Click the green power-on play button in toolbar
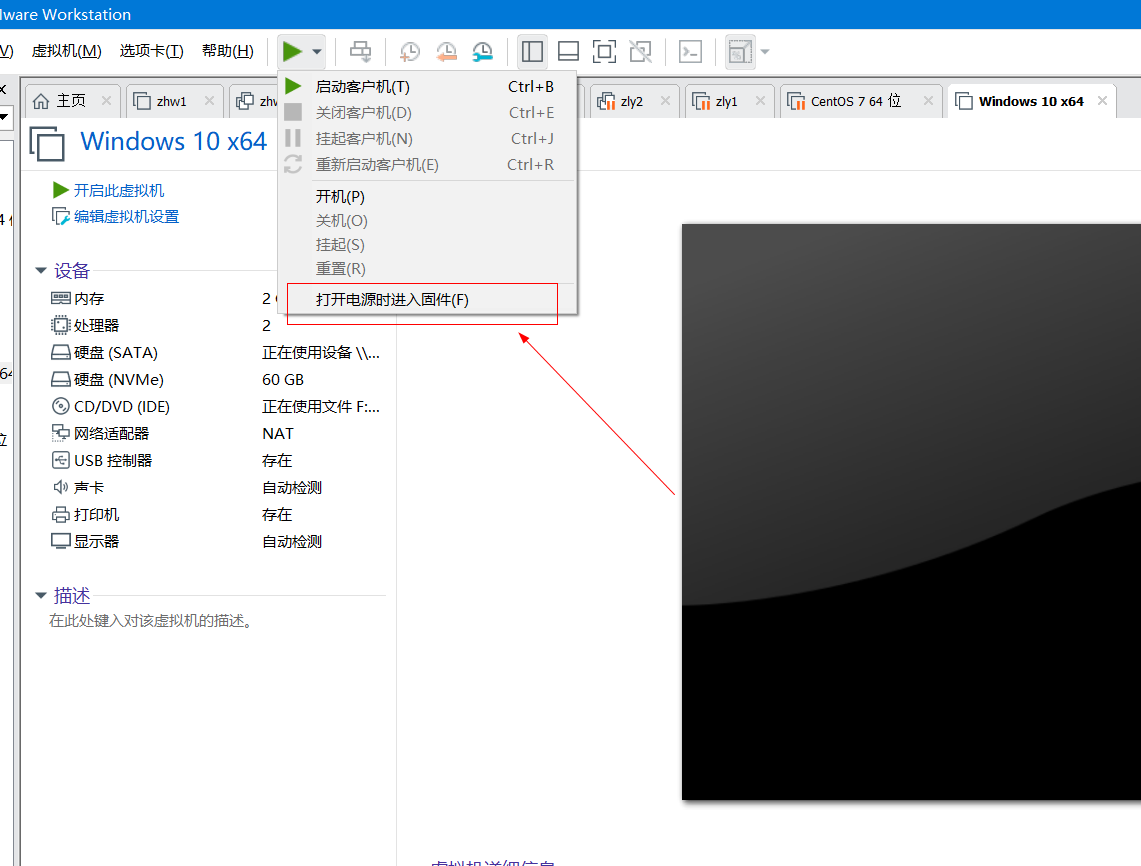Image resolution: width=1141 pixels, height=866 pixels. 292,52
